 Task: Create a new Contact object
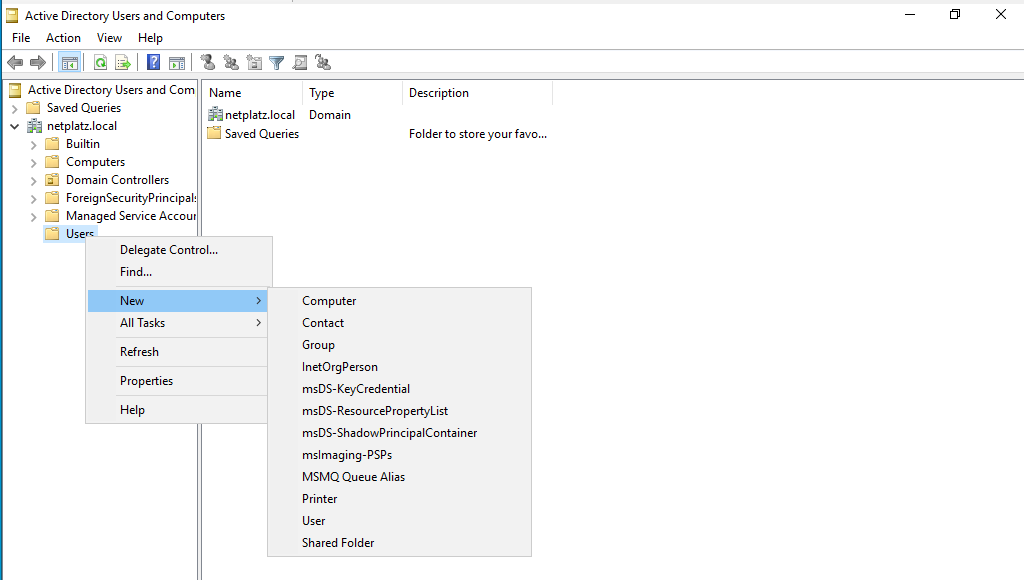[400, 323]
